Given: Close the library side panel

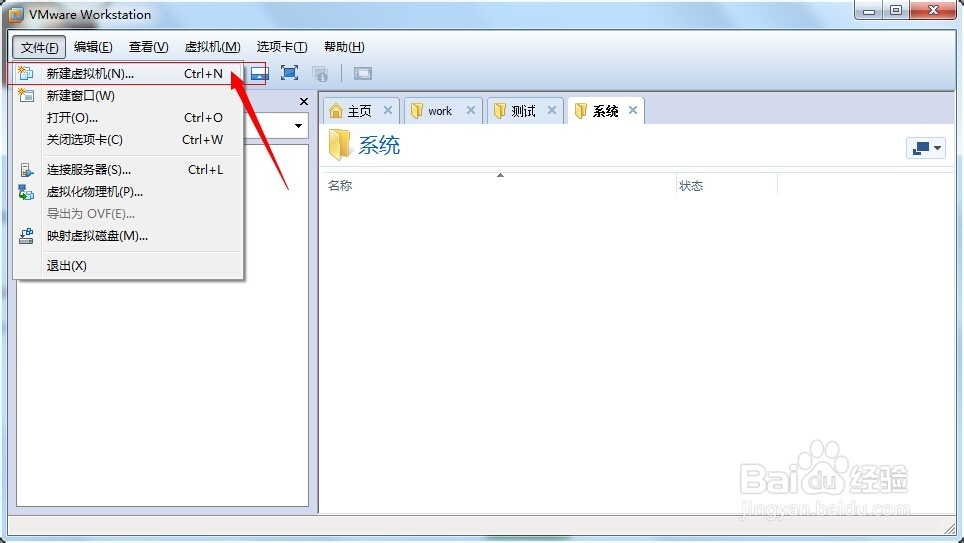Looking at the screenshot, I should (304, 101).
